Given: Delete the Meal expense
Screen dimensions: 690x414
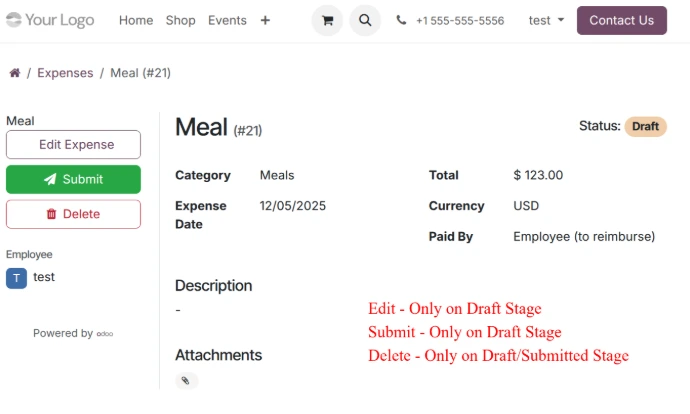Looking at the screenshot, I should click(x=73, y=214).
